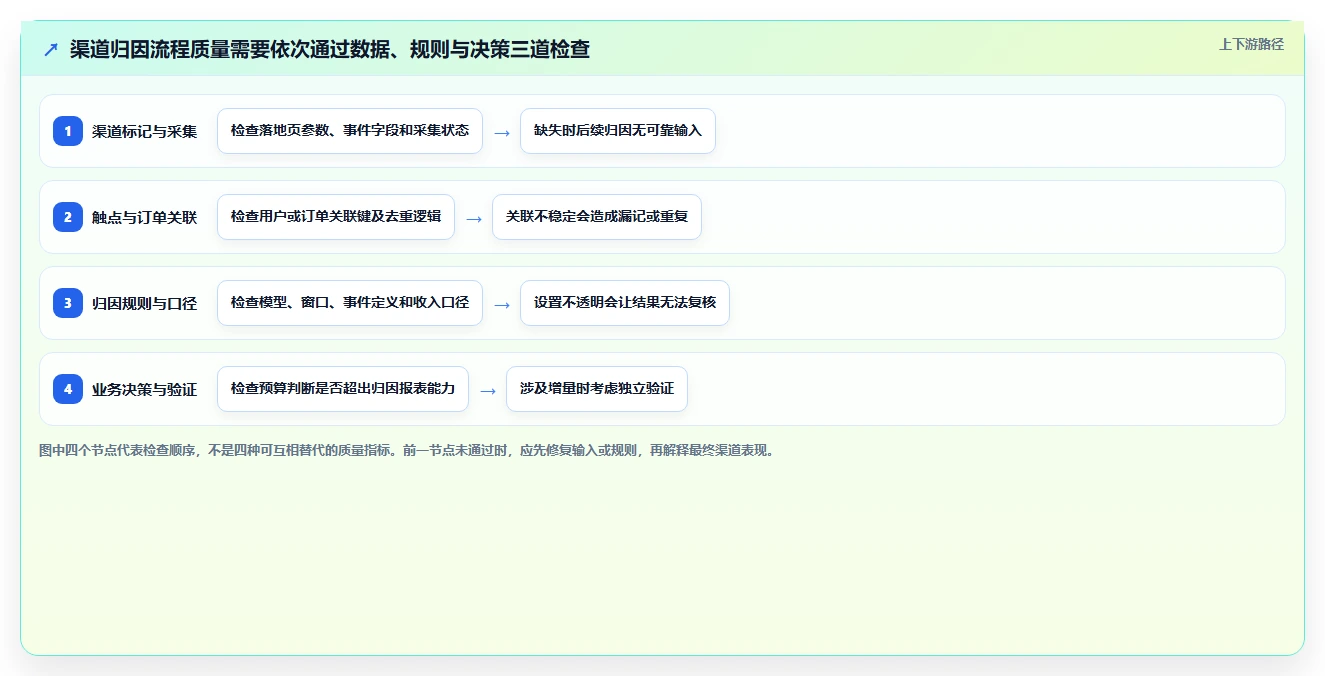Image resolution: width=1325 pixels, height=676 pixels.
Task: Select the 归因规则与口径 step label
Action: (145, 303)
